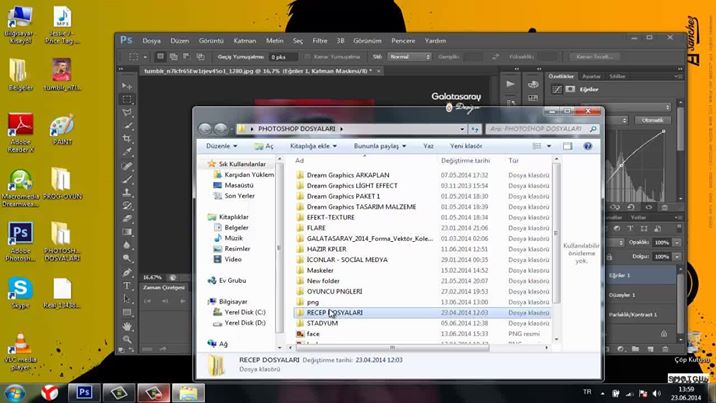
Task: Open the collapsed Actions play panel icon
Action: tap(510, 84)
